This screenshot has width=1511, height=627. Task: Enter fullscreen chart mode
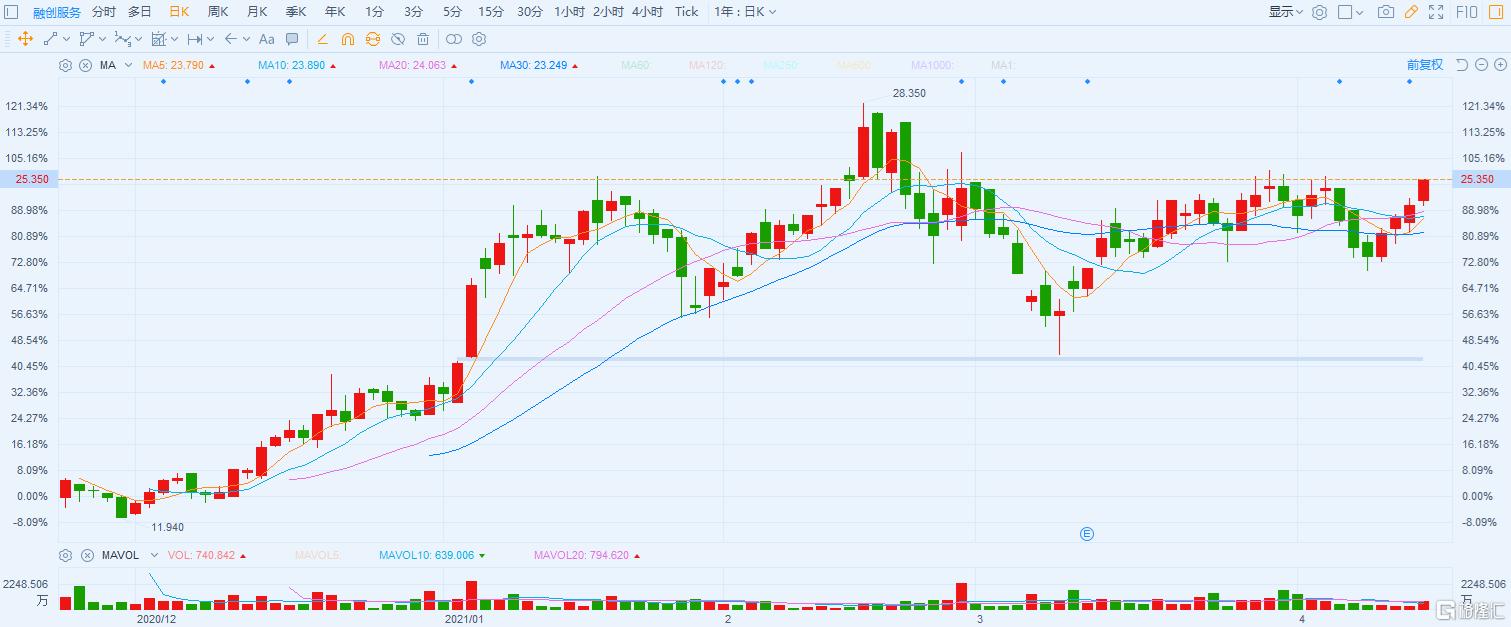pos(1436,12)
